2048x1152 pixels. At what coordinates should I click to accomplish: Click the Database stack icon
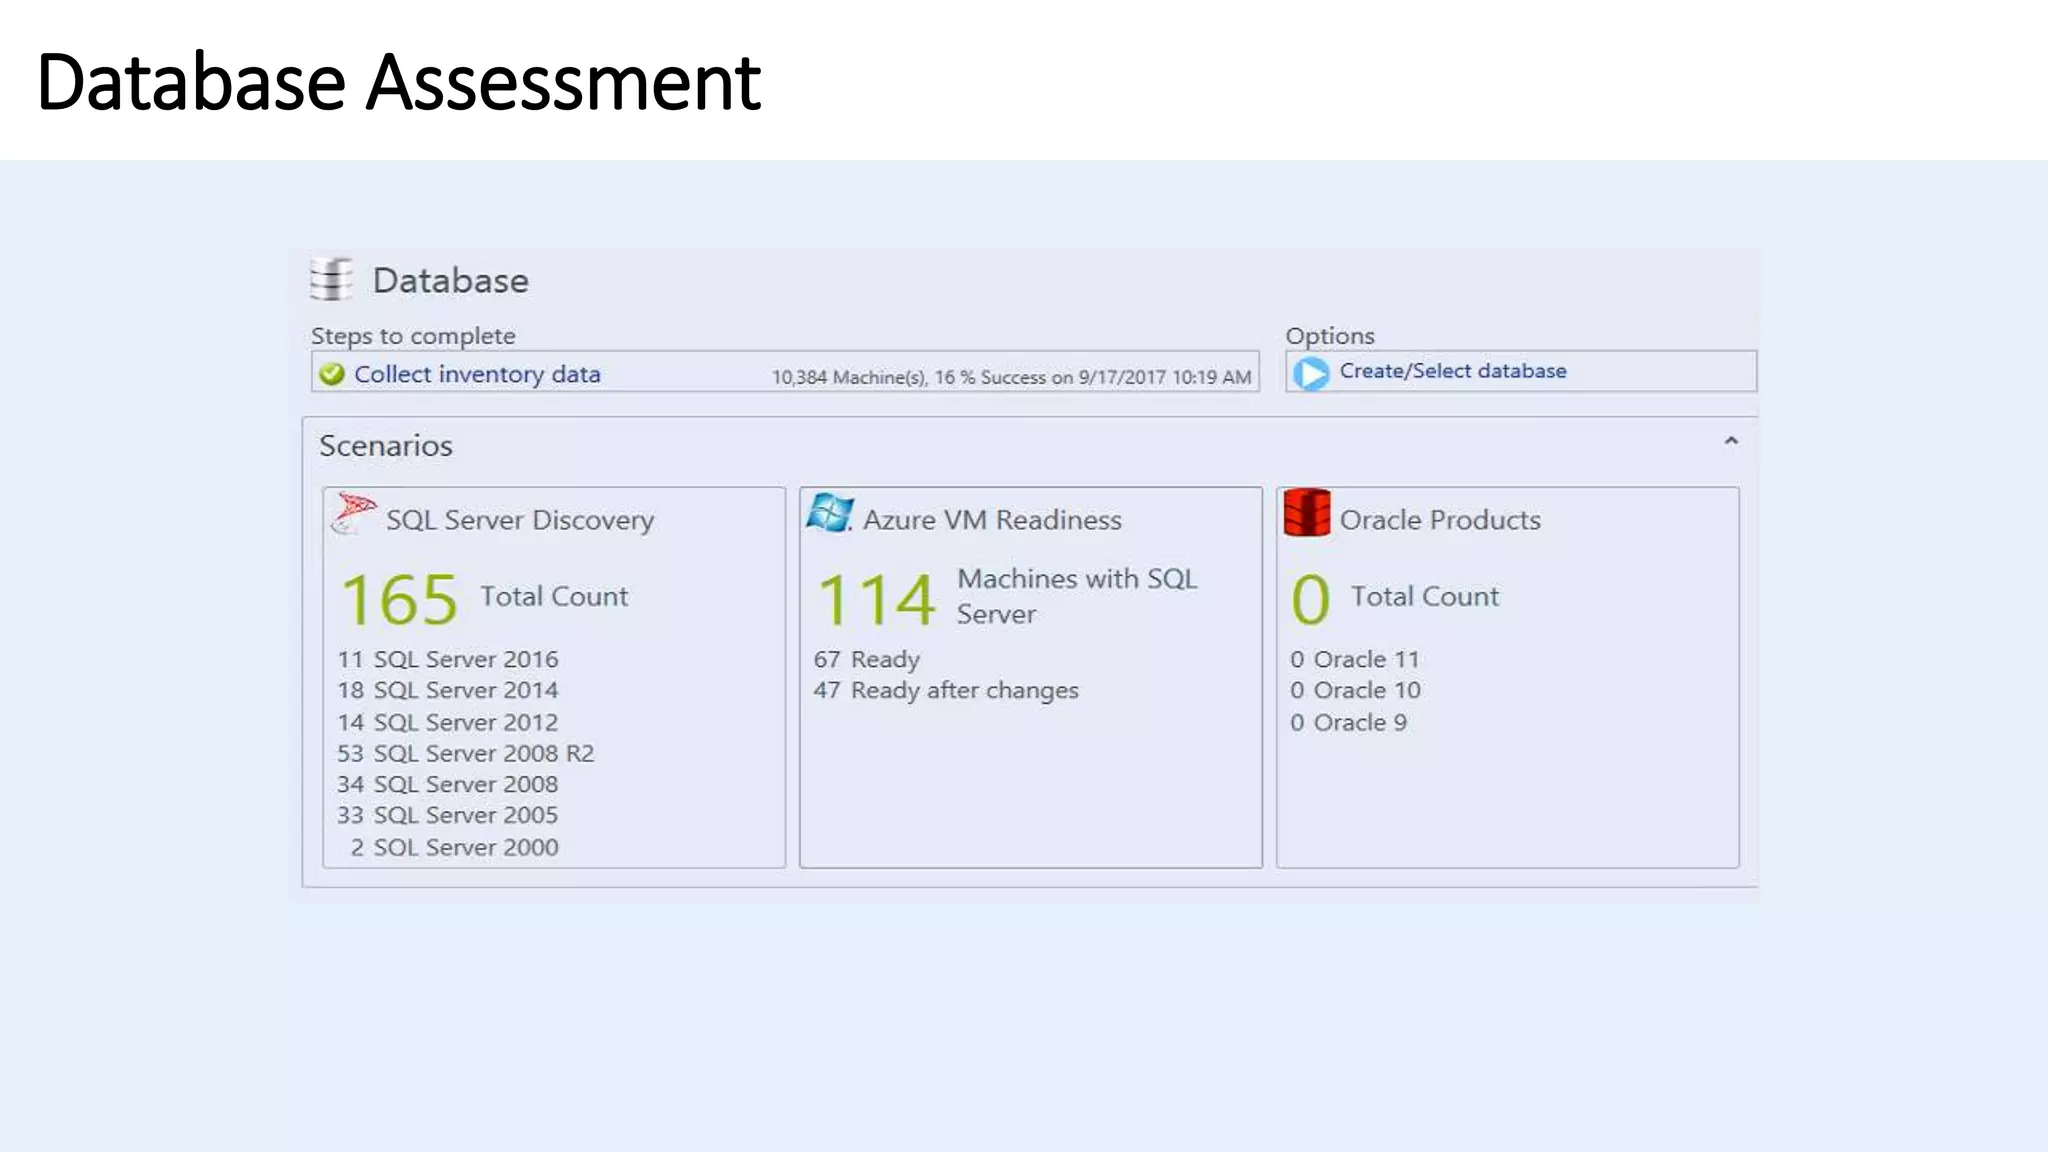click(331, 279)
